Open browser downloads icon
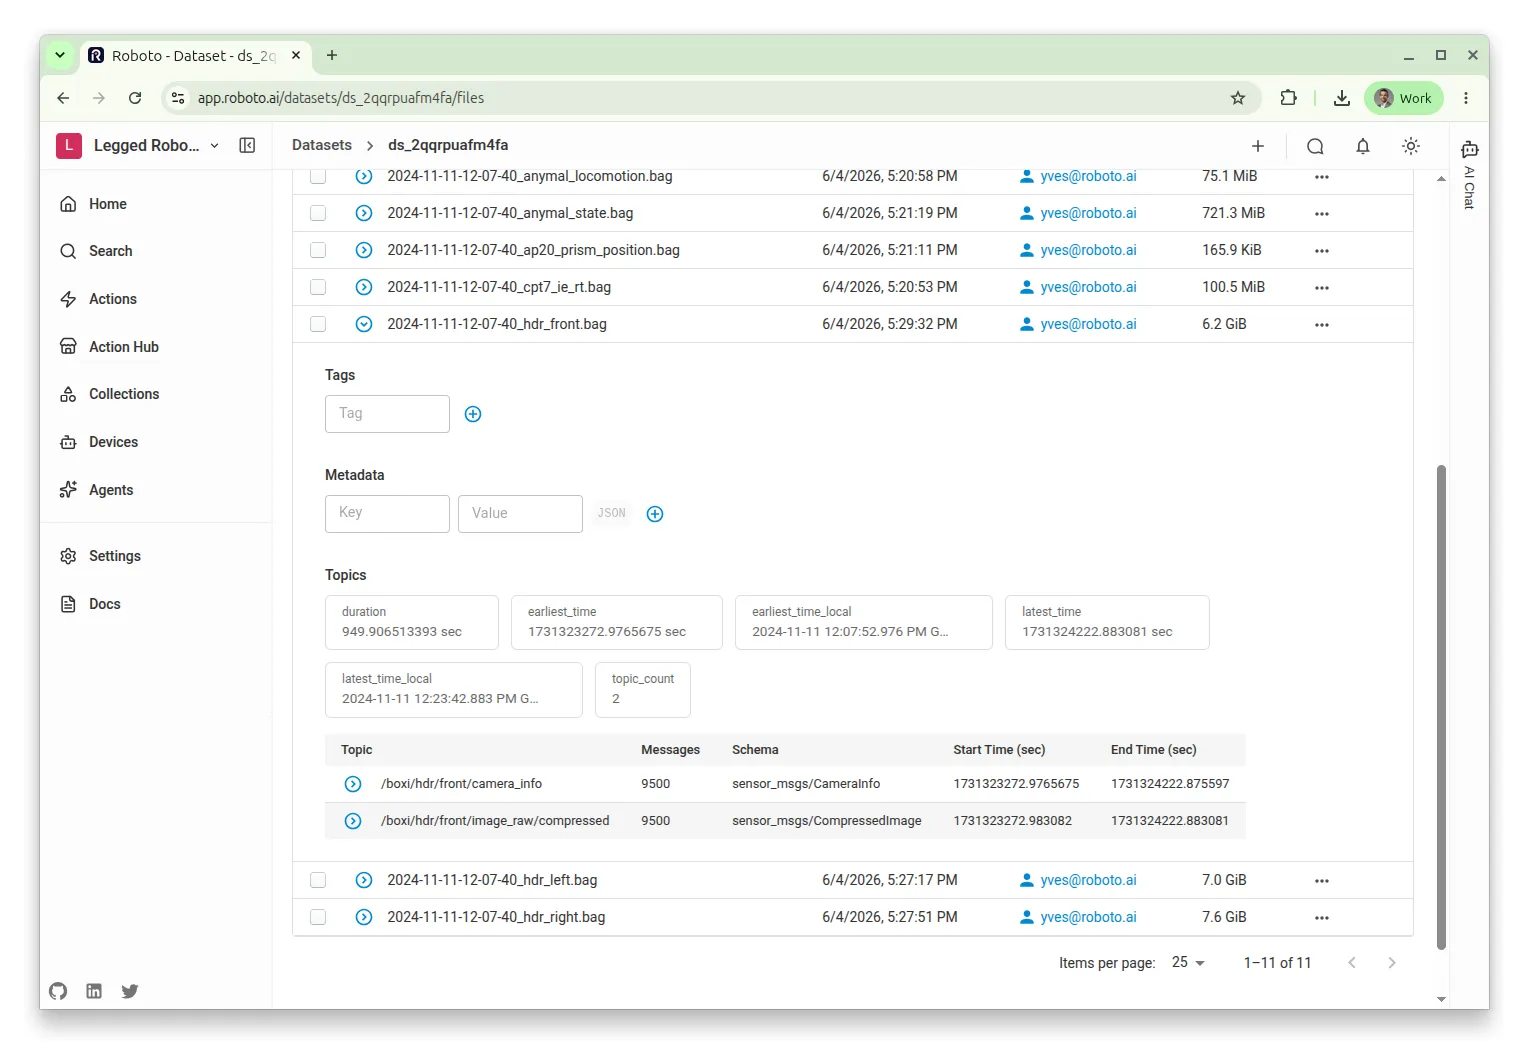Image resolution: width=1532 pixels, height=1054 pixels. coord(1341,98)
